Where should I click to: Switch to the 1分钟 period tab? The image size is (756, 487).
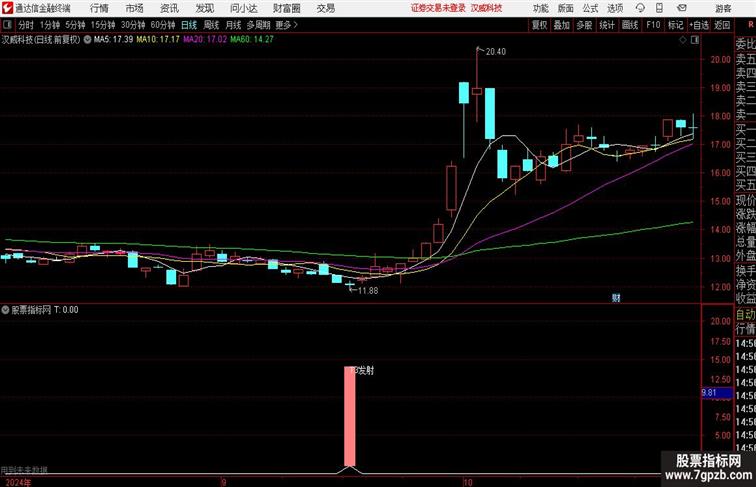50,25
